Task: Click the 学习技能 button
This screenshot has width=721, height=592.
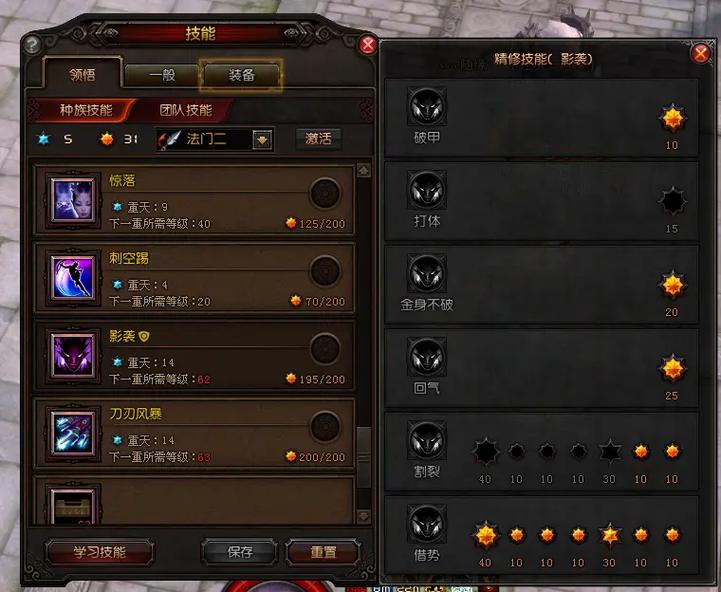Action: click(x=100, y=552)
